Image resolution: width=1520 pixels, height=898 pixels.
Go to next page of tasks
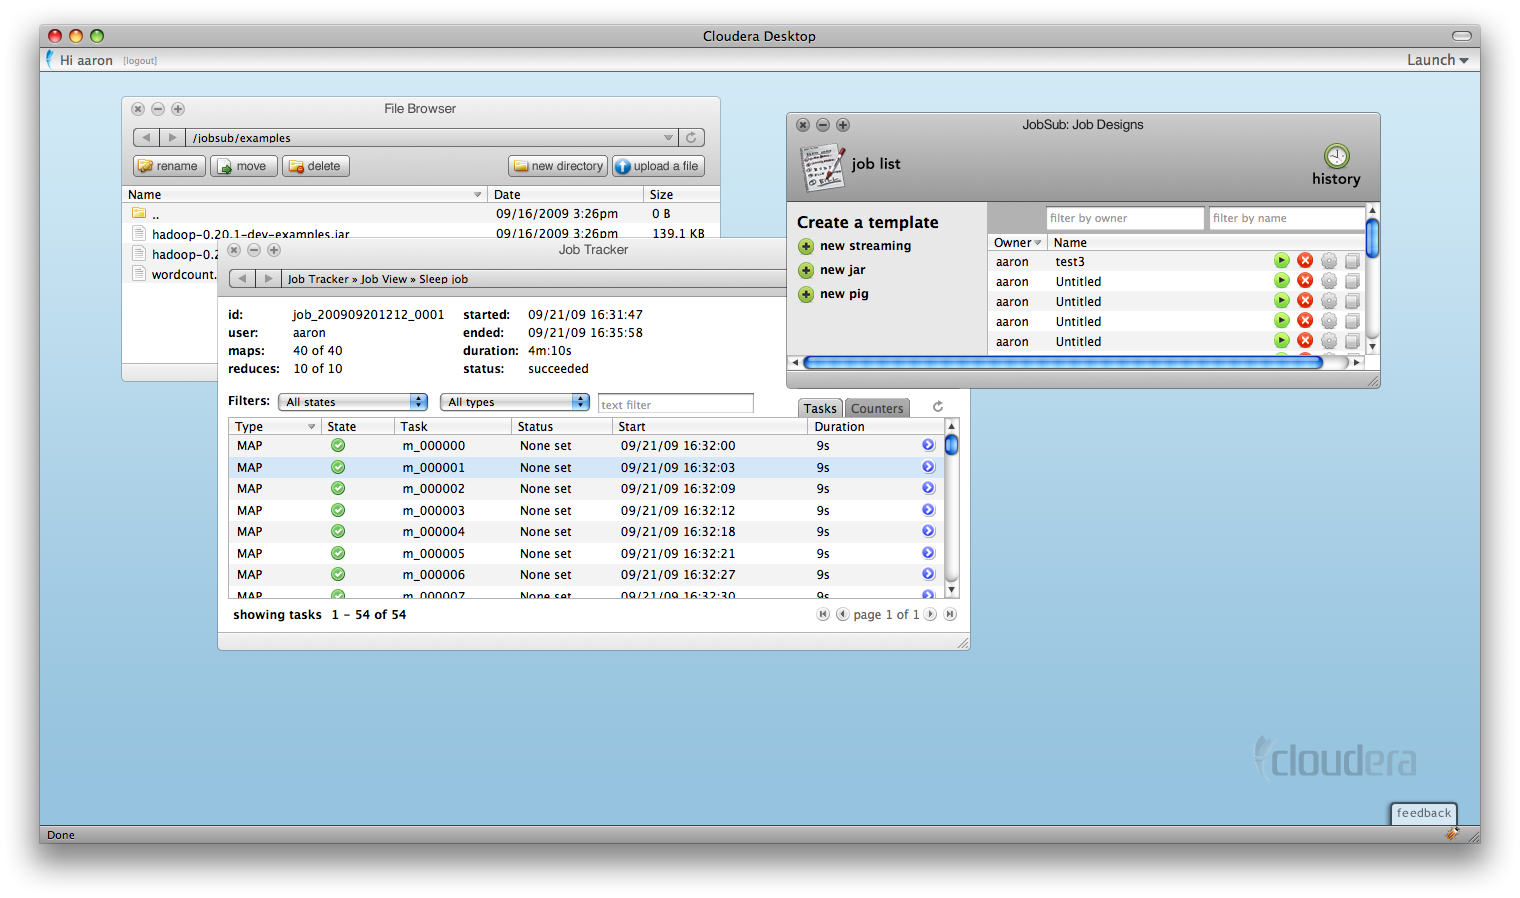pos(930,614)
